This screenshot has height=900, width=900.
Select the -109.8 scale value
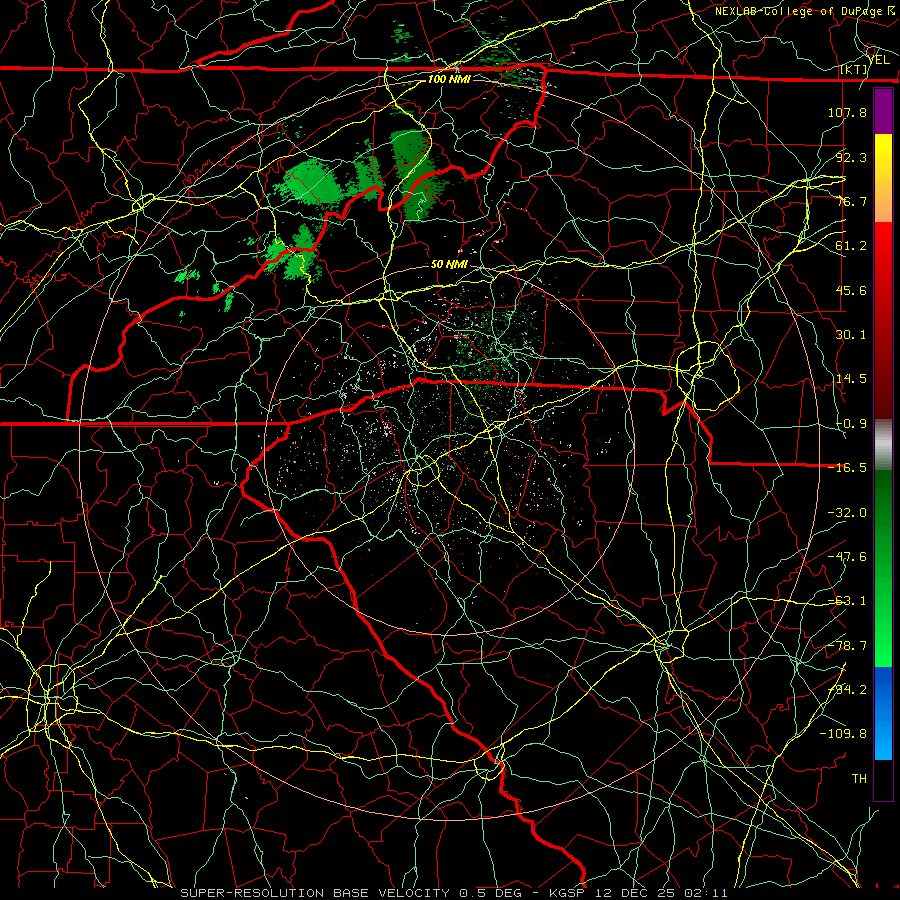tap(843, 734)
